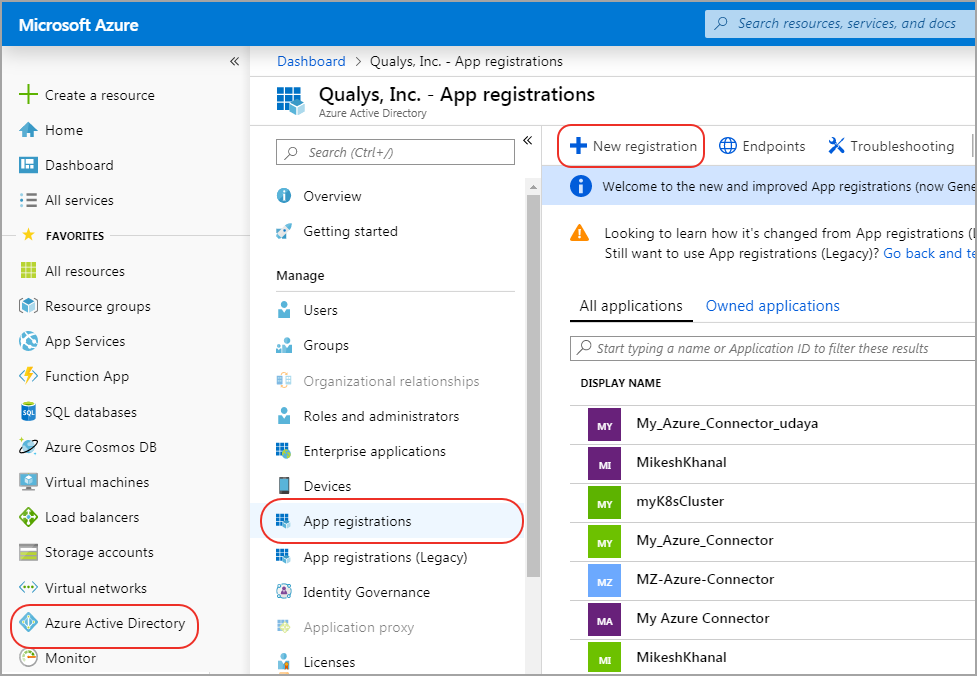
Task: Click the Dashboard breadcrumb link
Action: point(311,61)
